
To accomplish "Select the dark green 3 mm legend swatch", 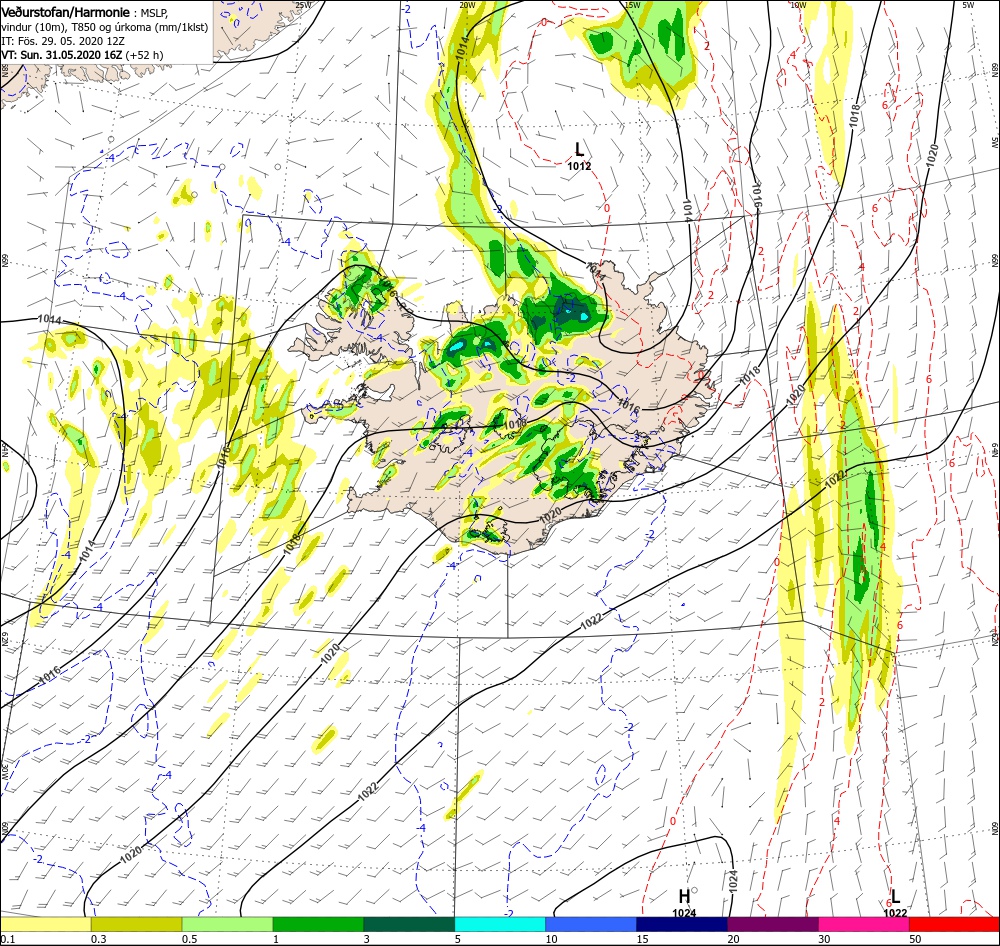I will pyautogui.click(x=409, y=924).
